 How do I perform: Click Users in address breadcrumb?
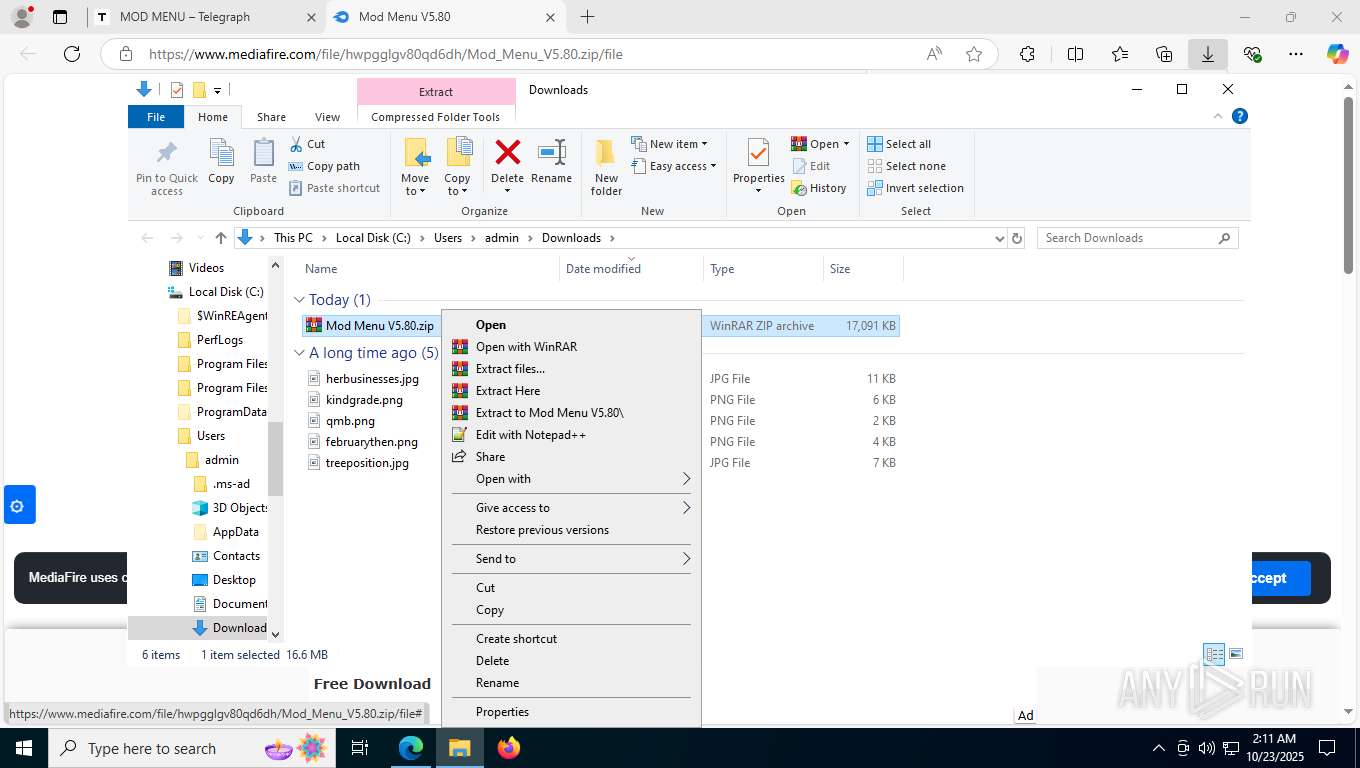point(448,238)
